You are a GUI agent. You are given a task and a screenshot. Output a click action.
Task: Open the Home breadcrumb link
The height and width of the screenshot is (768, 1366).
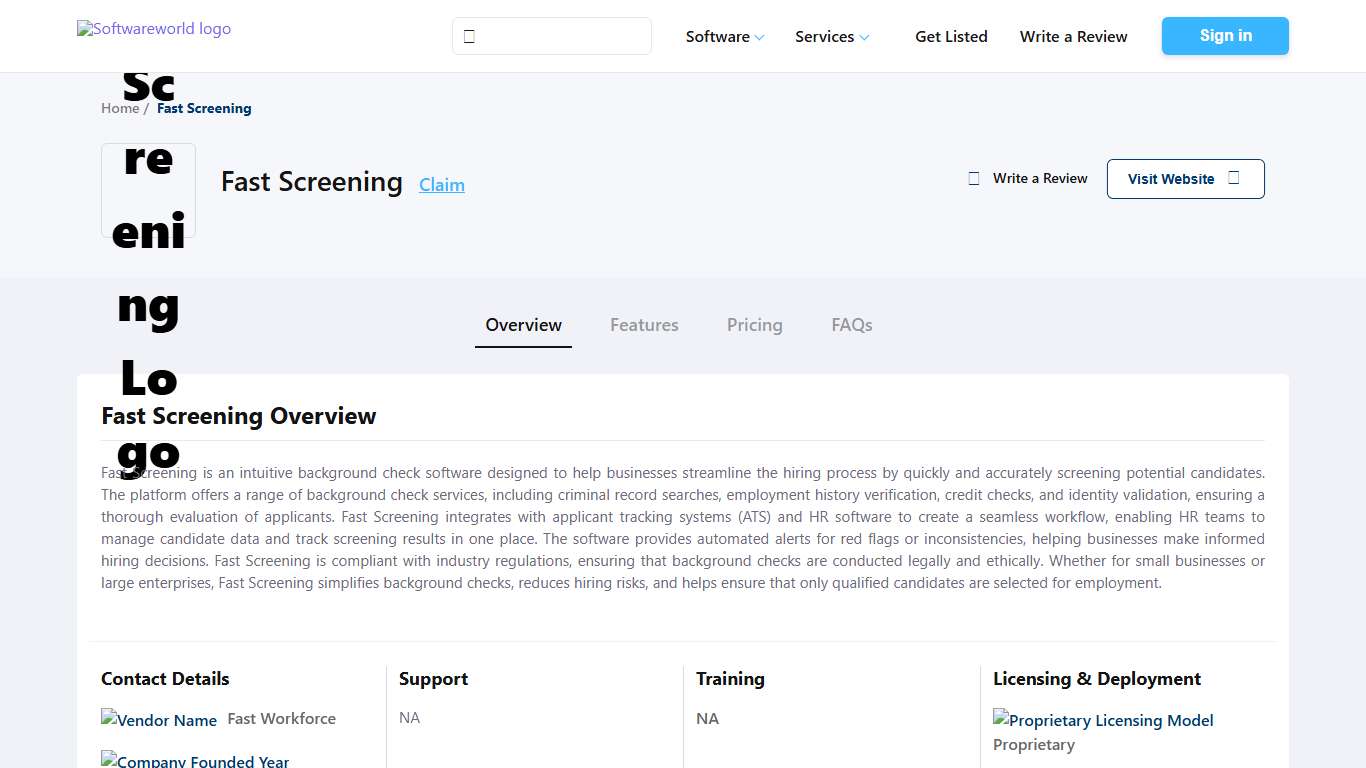tap(118, 108)
